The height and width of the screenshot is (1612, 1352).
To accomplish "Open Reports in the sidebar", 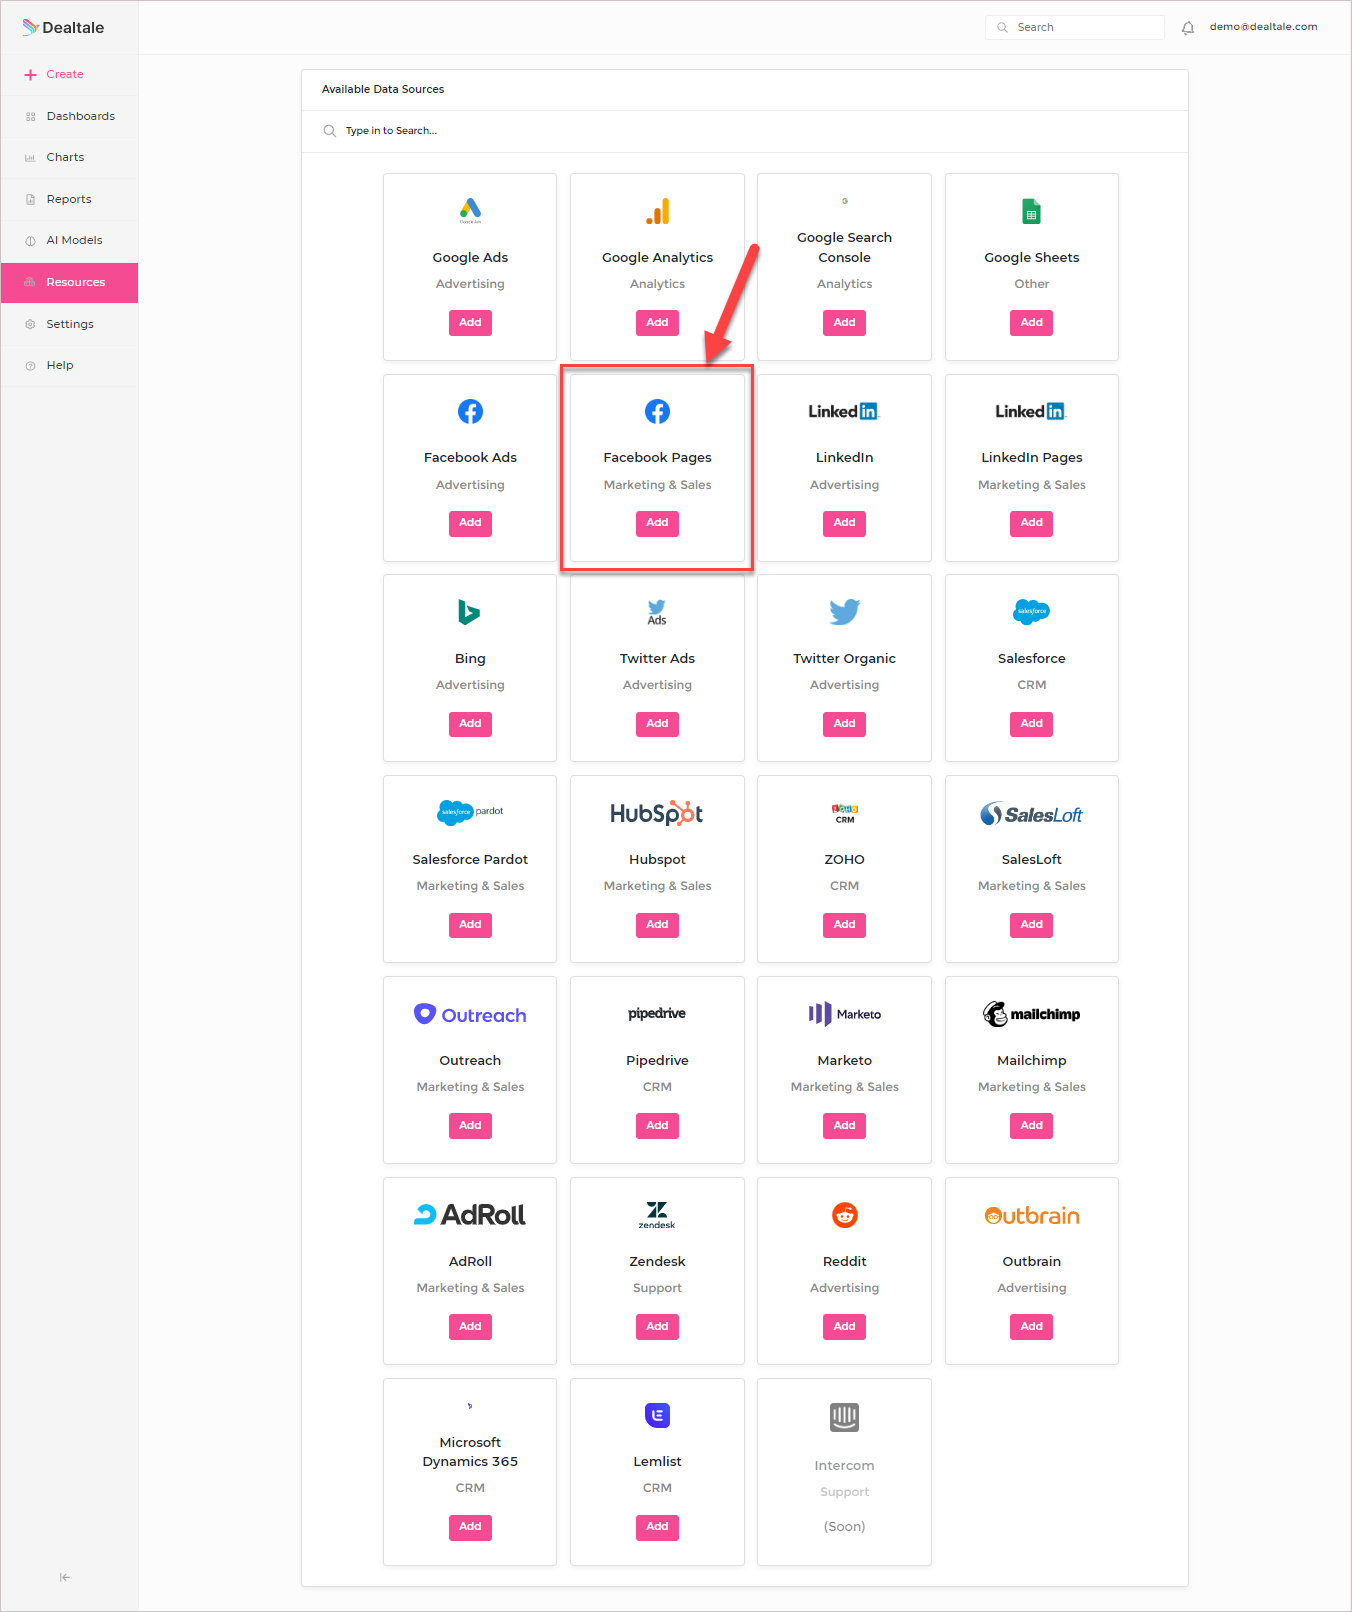I will (69, 199).
